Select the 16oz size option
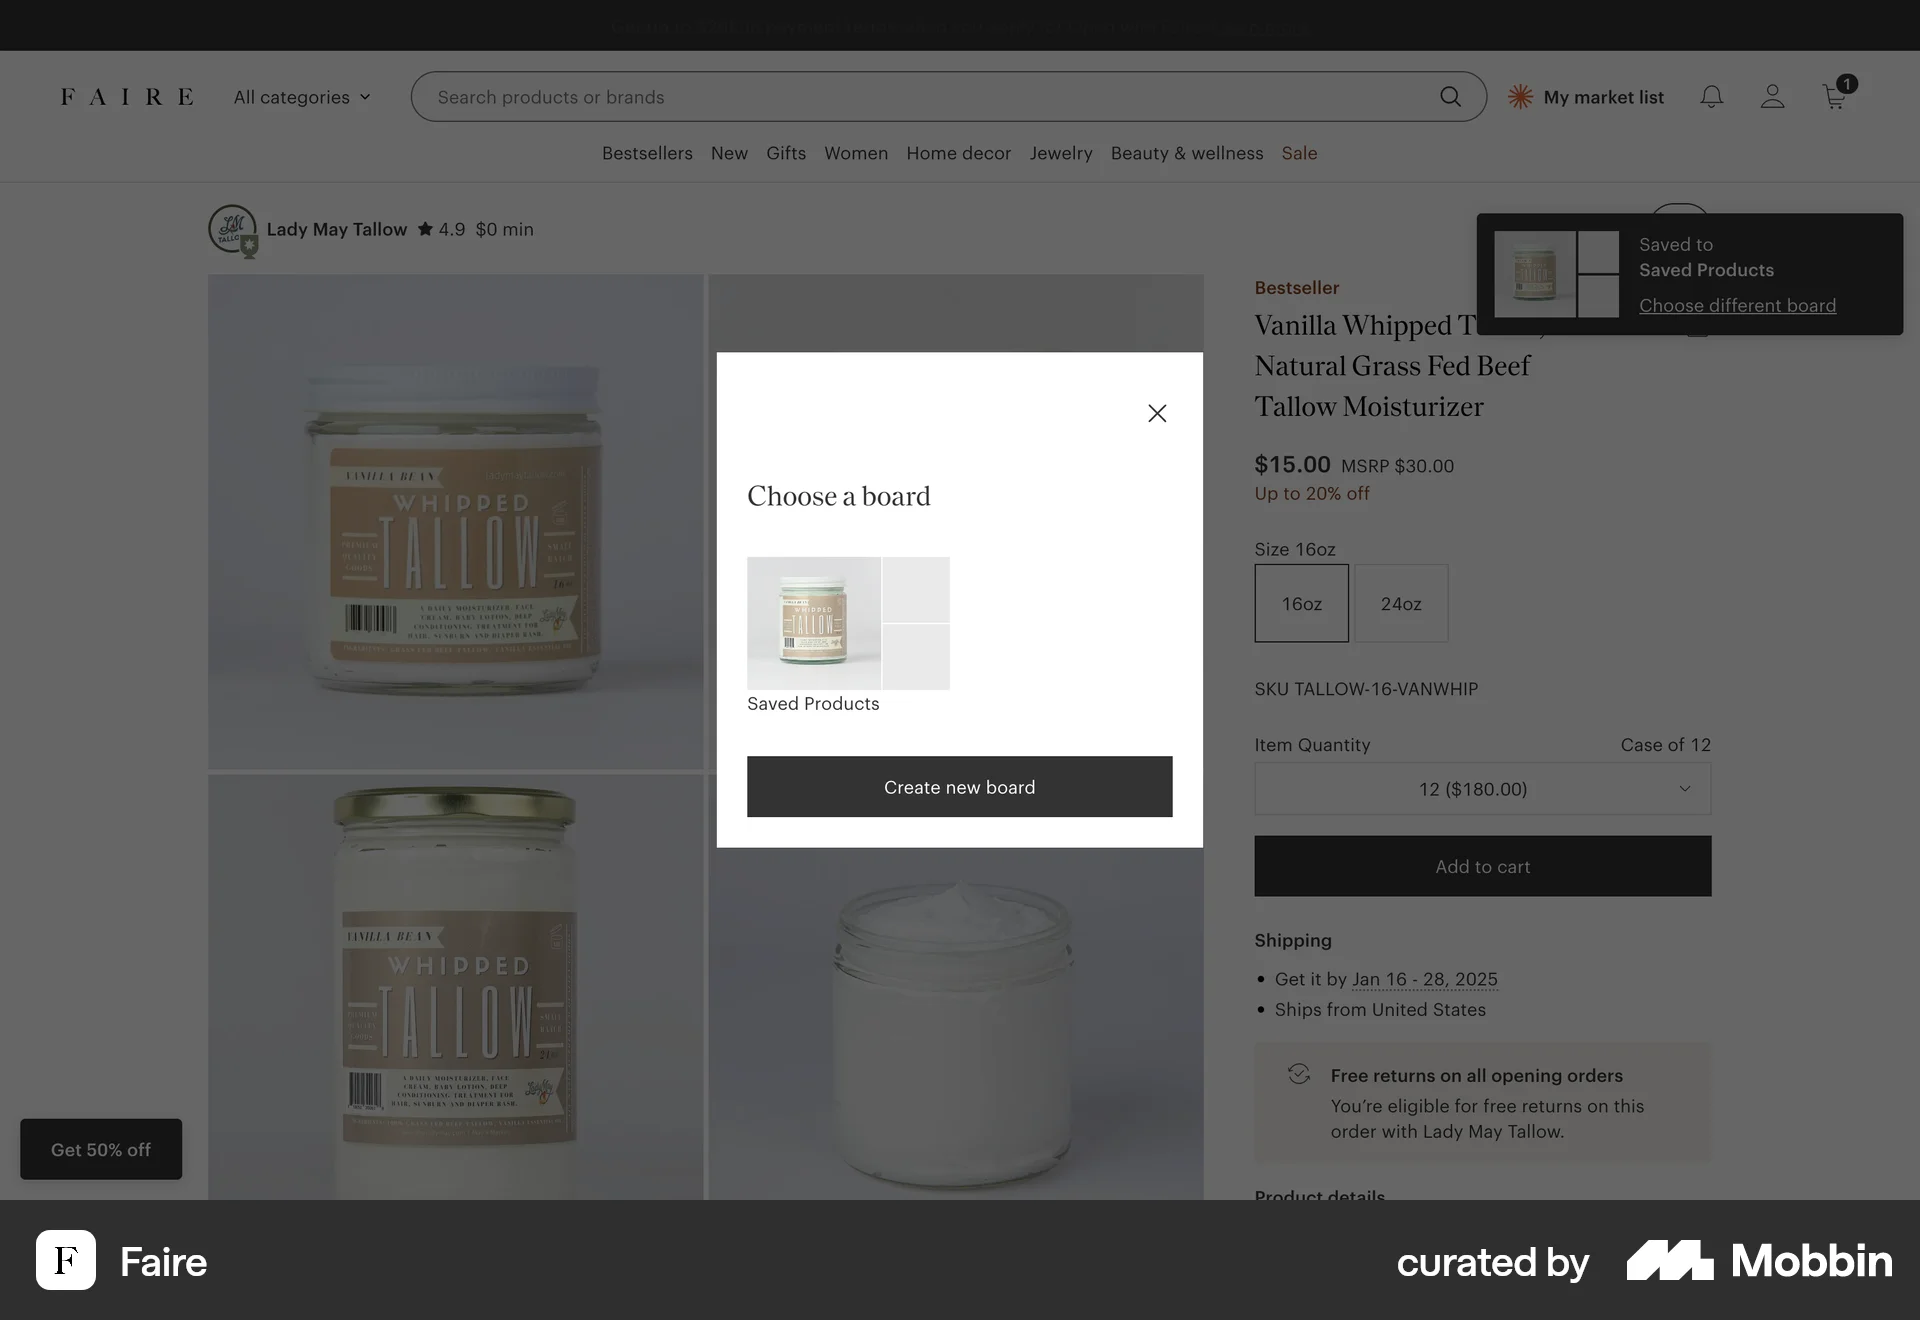The height and width of the screenshot is (1320, 1920). pos(1301,603)
